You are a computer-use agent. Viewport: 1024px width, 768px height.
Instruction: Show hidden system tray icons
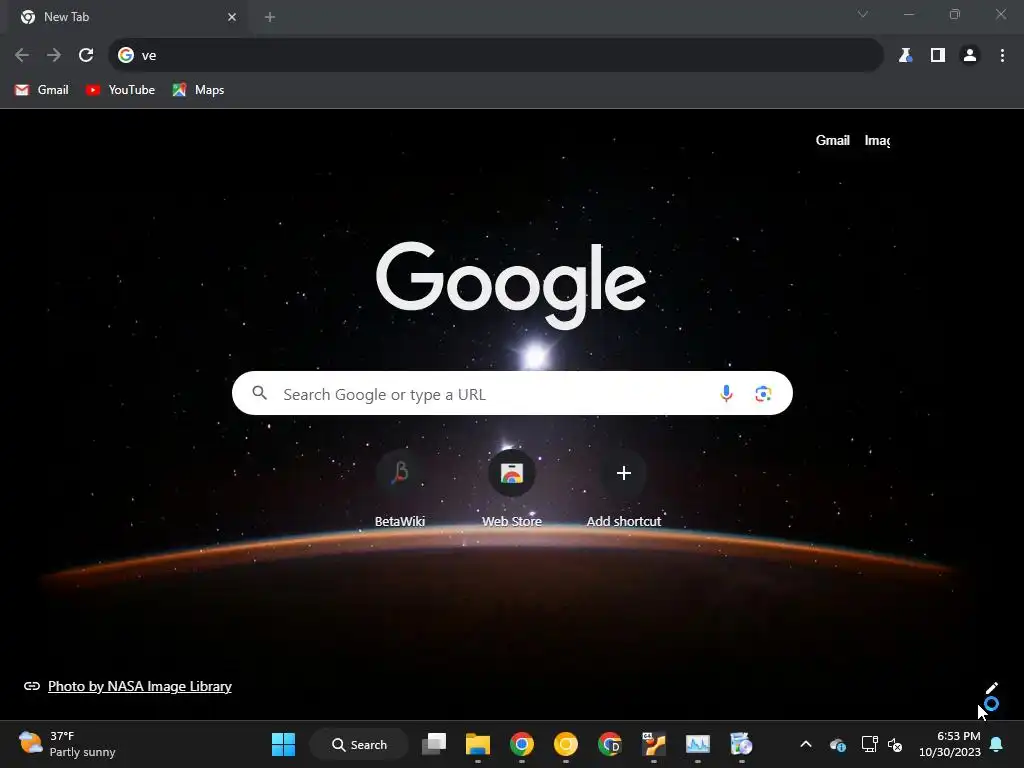click(x=806, y=744)
